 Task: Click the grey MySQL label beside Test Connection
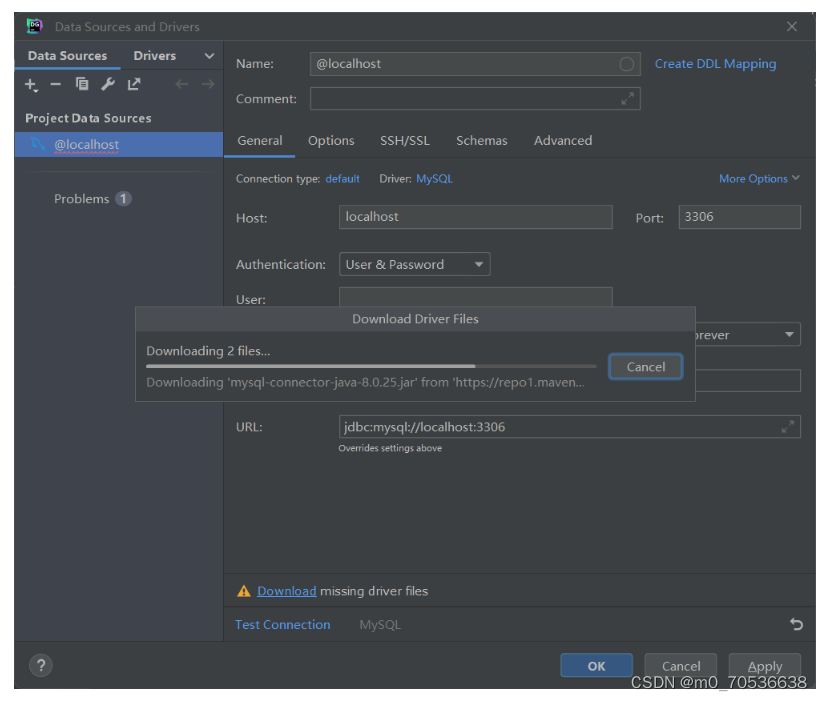coord(380,624)
